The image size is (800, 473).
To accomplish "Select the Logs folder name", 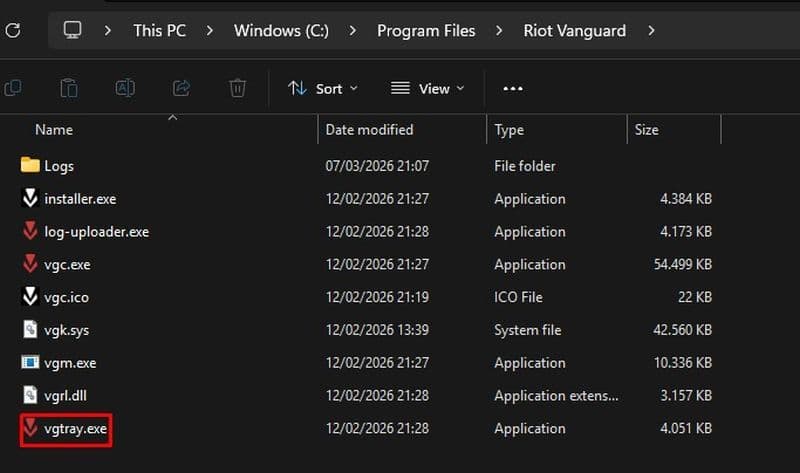I will click(x=59, y=166).
